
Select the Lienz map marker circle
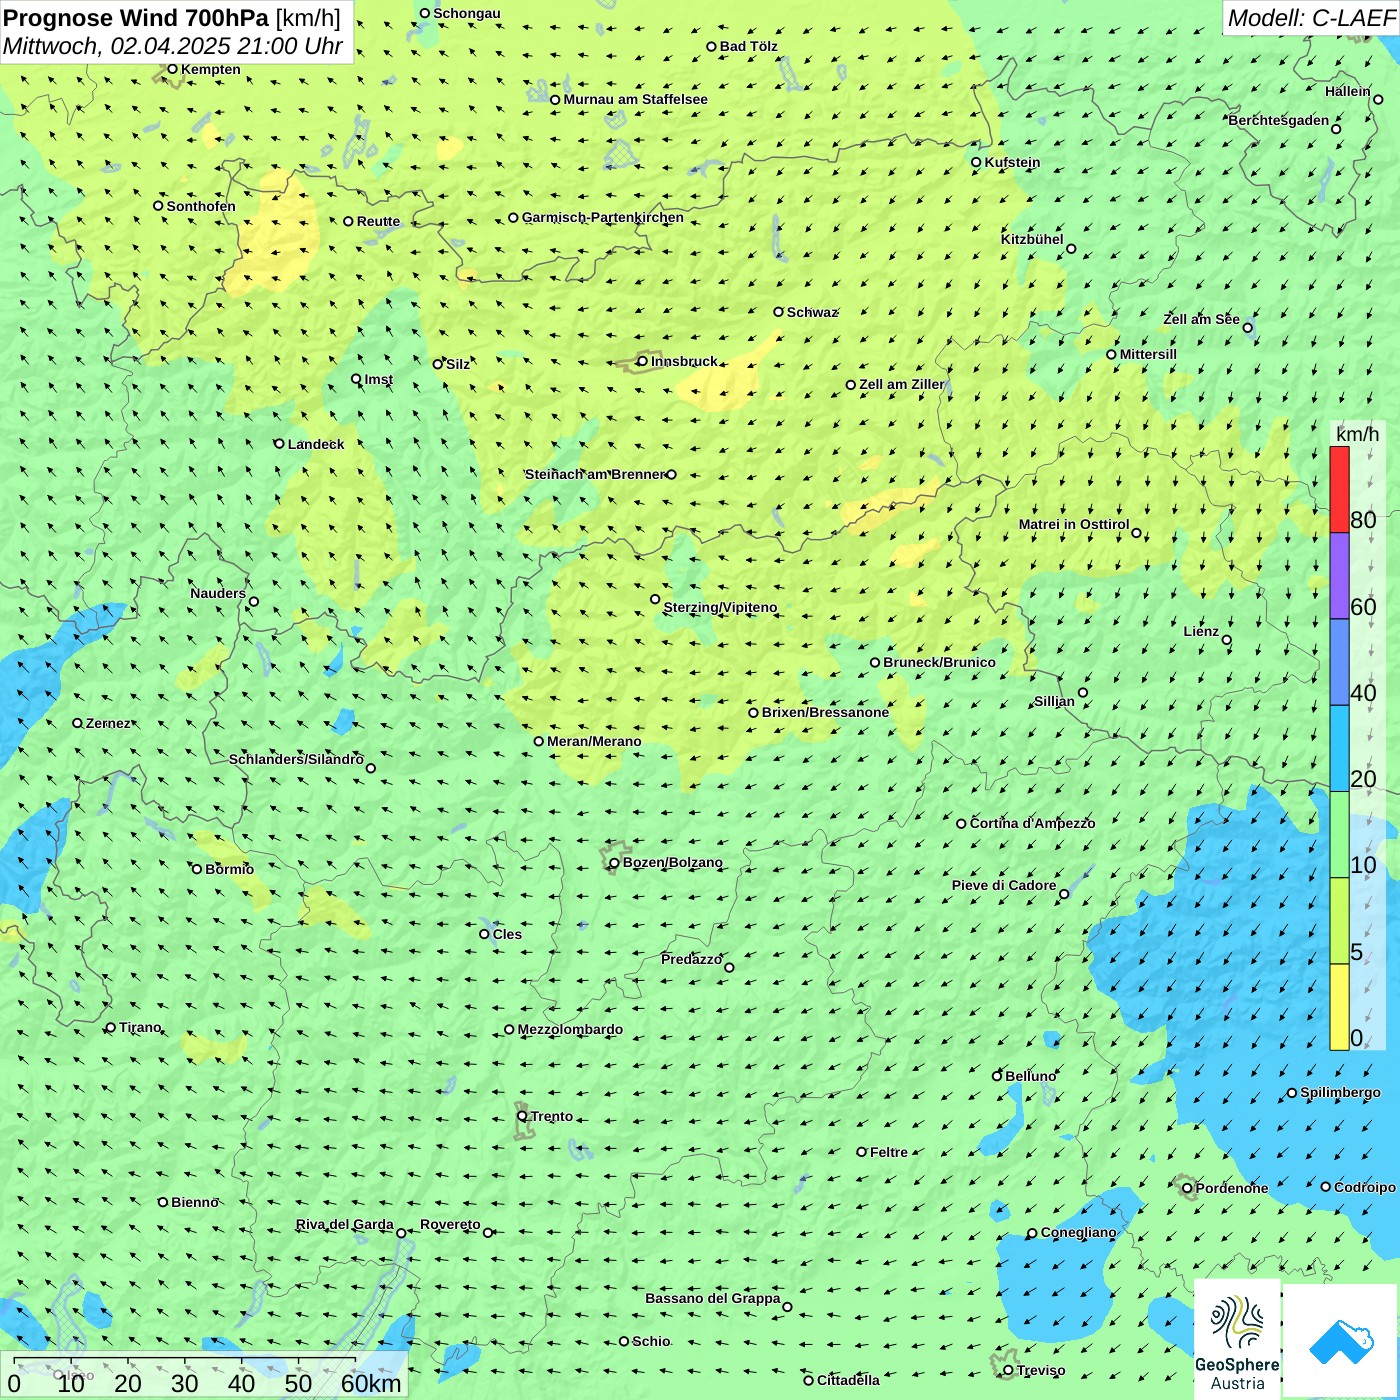(1227, 640)
